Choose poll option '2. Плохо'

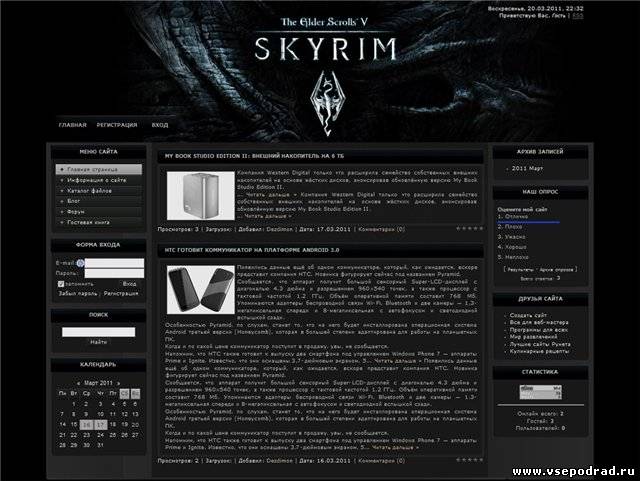click(x=510, y=227)
